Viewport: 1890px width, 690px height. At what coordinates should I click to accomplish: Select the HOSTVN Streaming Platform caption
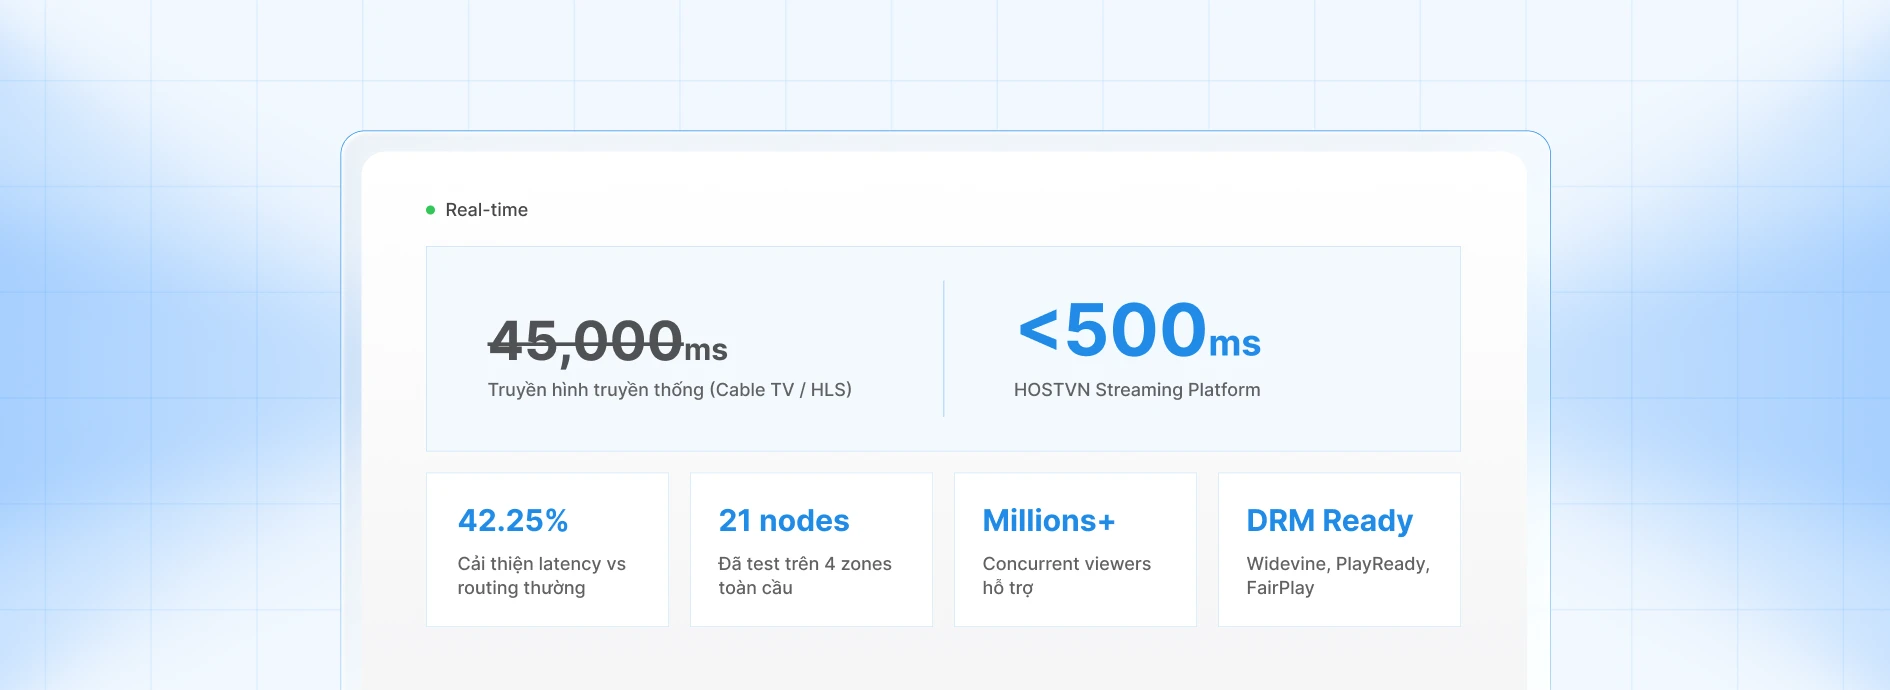coord(1137,390)
